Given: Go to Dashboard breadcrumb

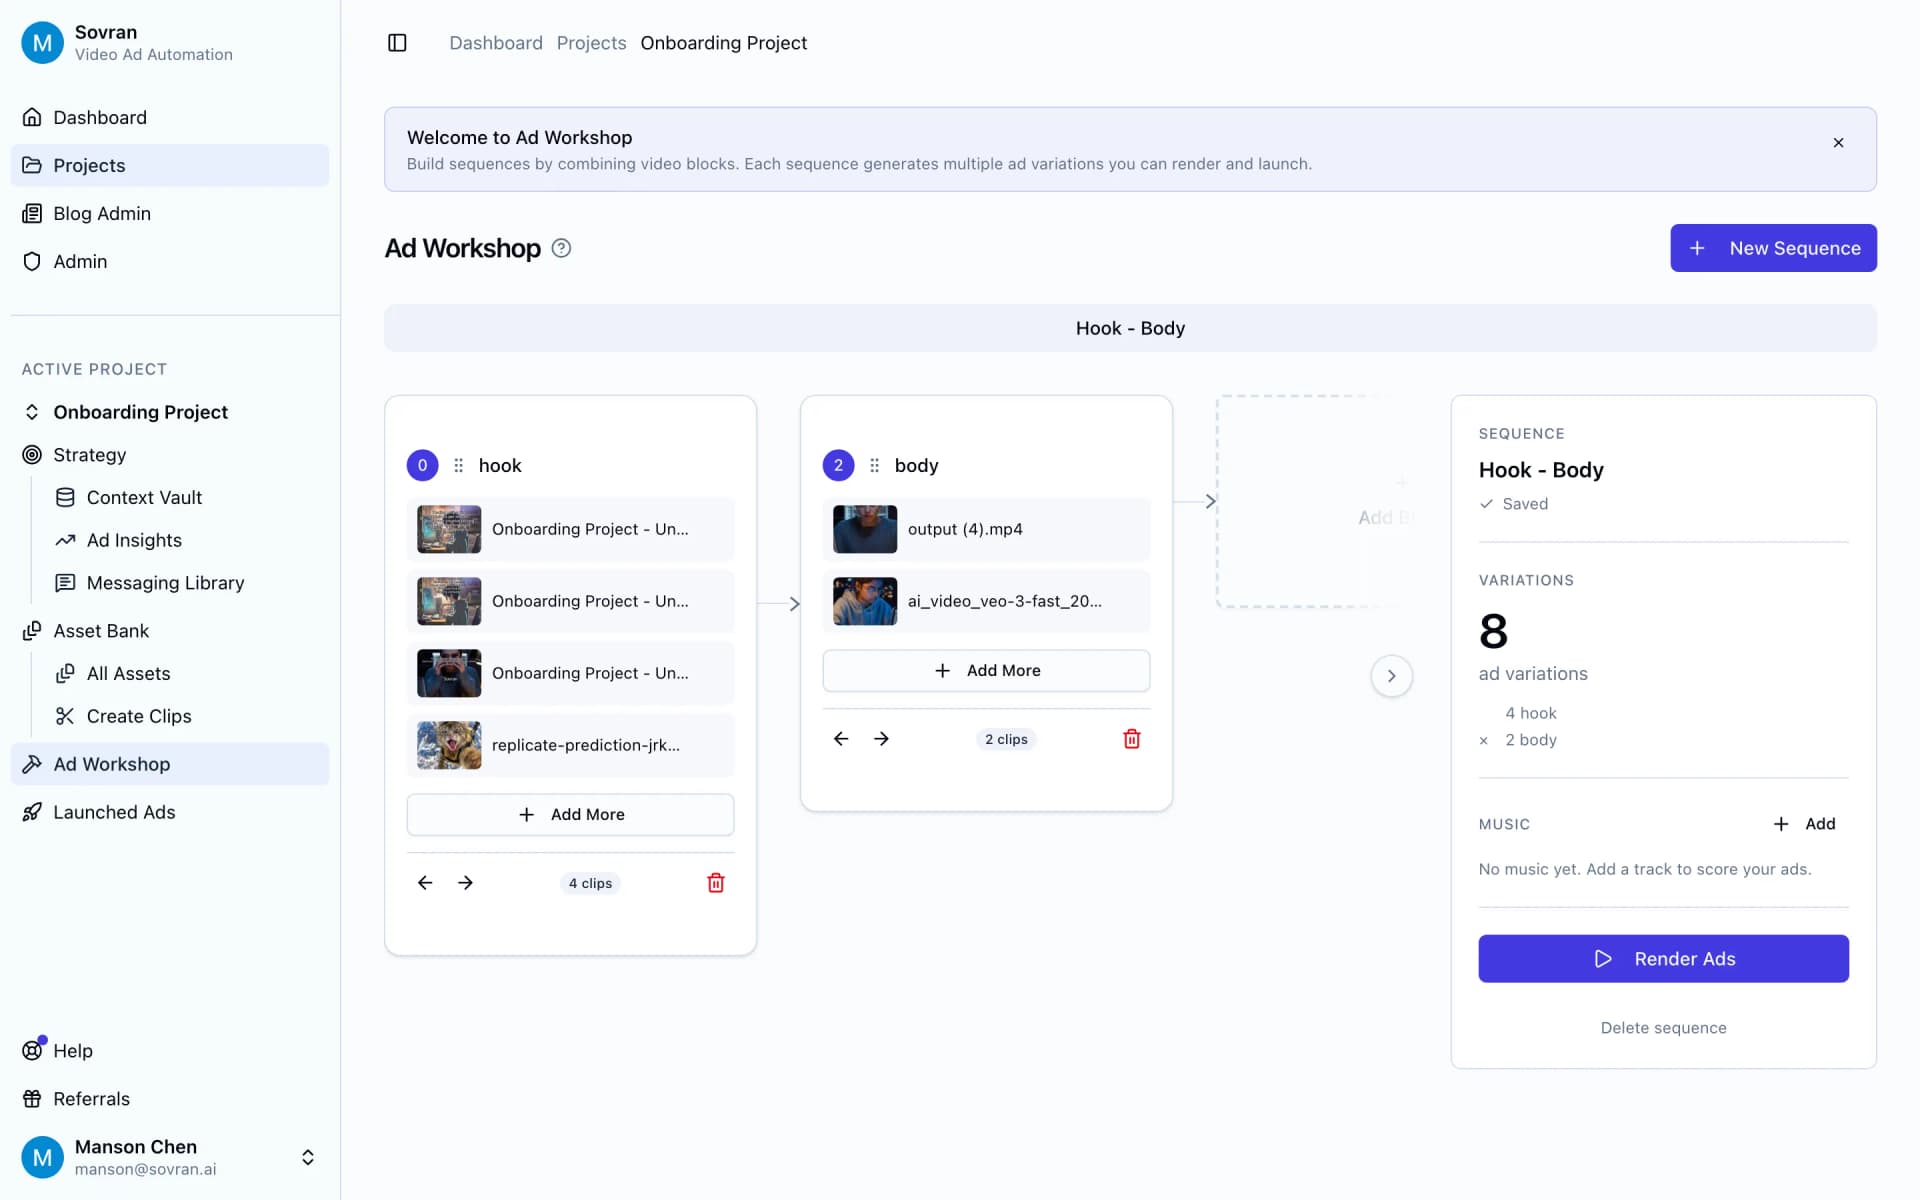Looking at the screenshot, I should click(496, 43).
